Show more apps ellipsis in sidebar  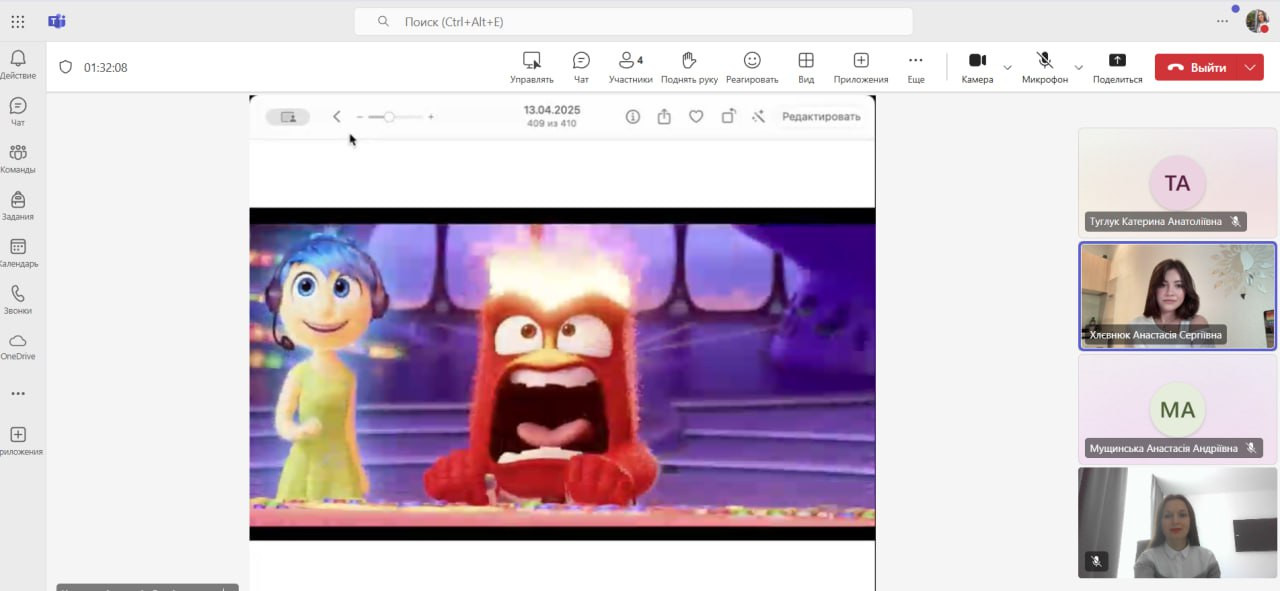18,393
